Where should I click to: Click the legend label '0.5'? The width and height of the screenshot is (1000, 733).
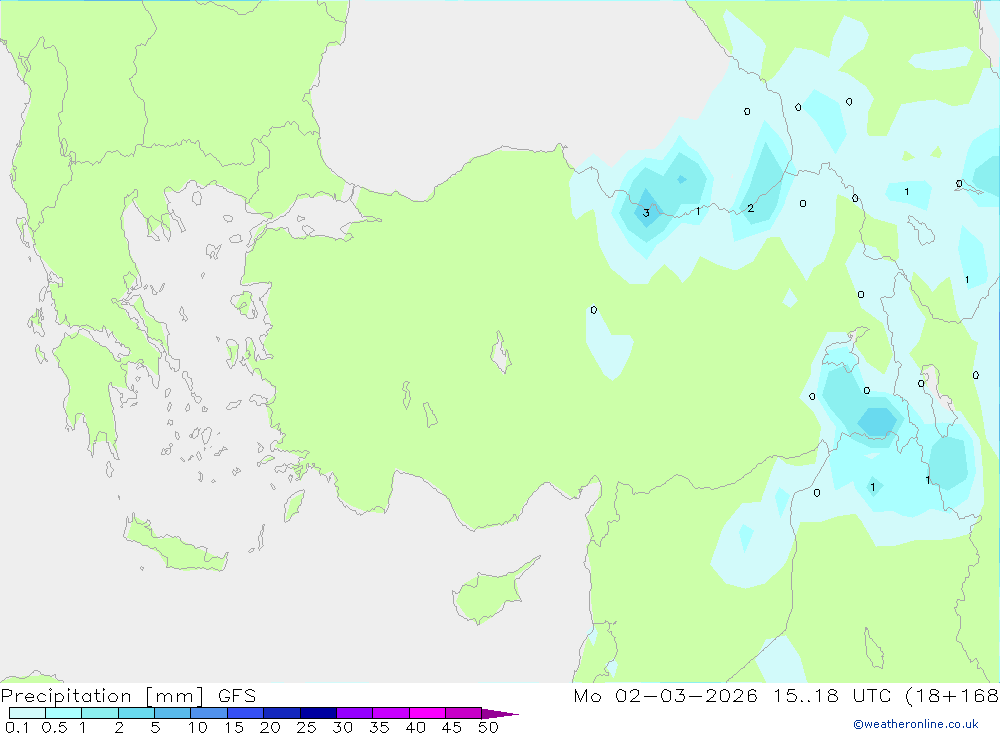[x=54, y=727]
